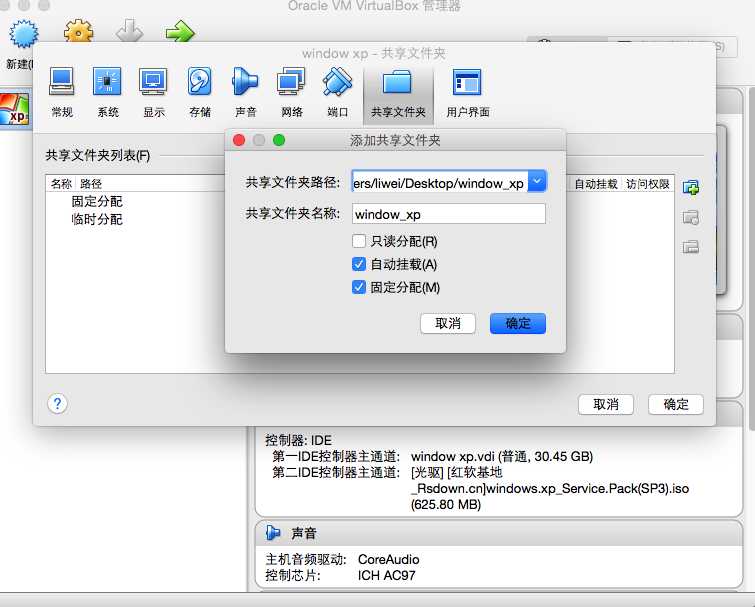Click the 访问权限 column header

tap(648, 184)
